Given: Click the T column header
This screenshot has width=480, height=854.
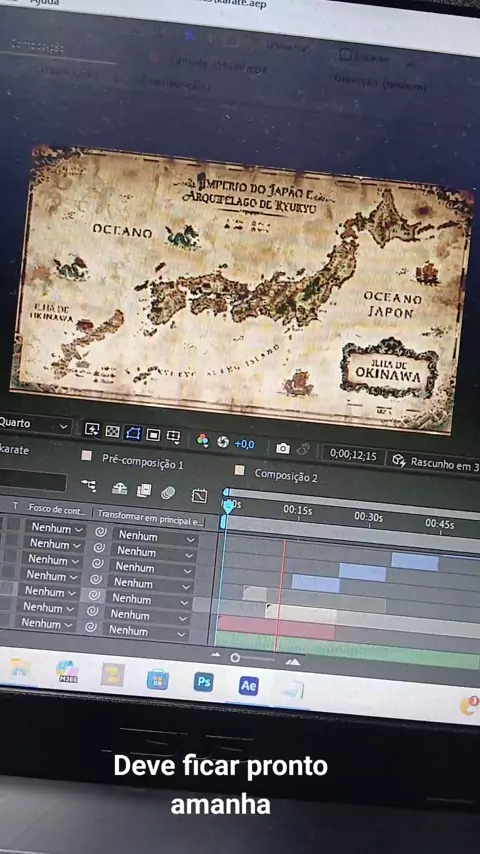Looking at the screenshot, I should click(x=15, y=506).
